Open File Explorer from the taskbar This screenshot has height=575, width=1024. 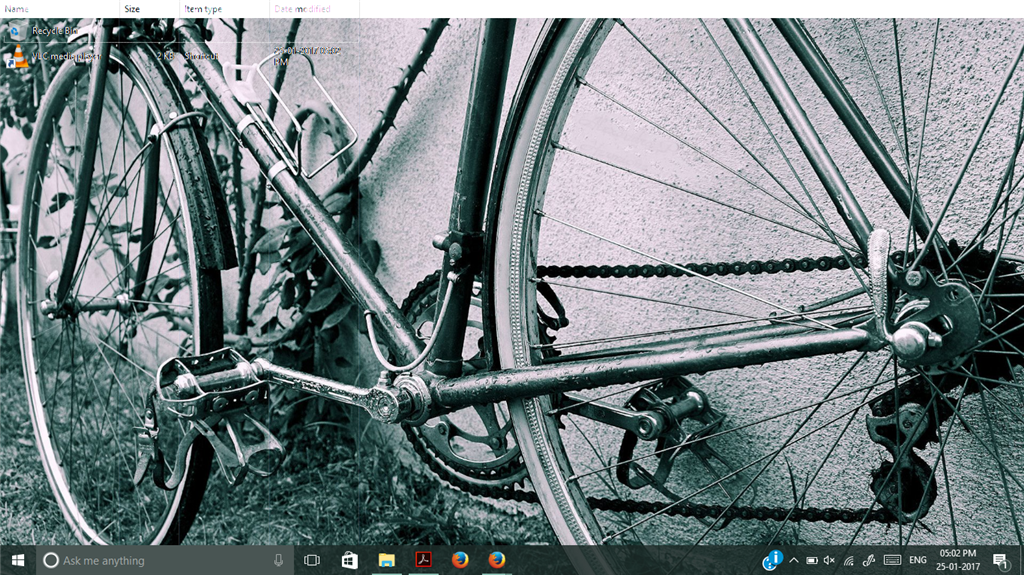point(387,561)
